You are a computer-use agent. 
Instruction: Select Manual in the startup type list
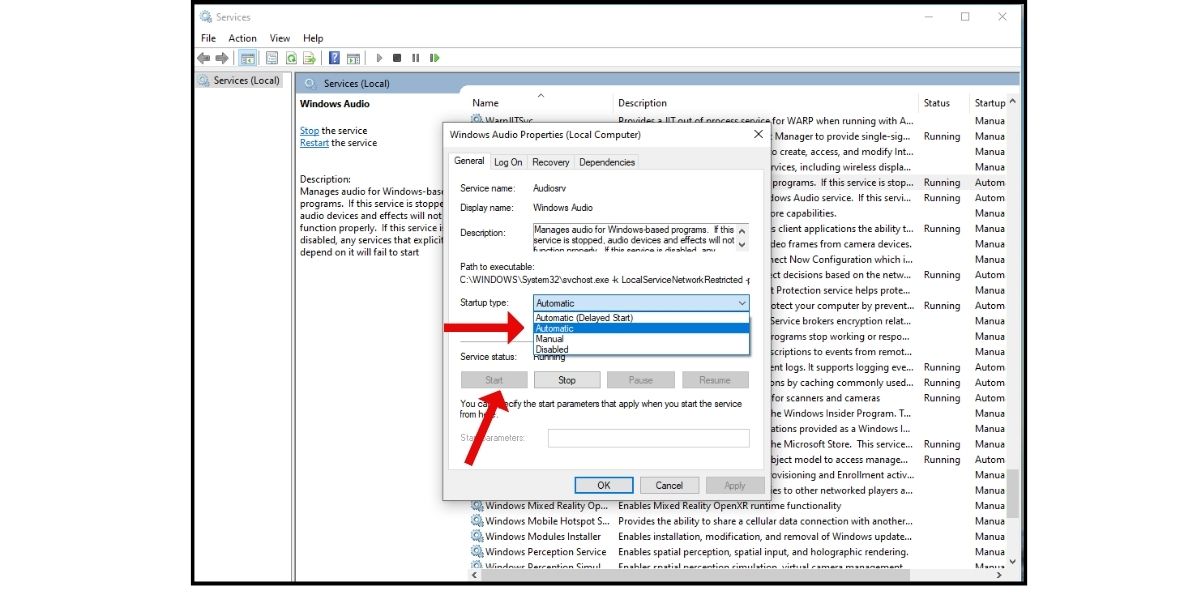(550, 339)
